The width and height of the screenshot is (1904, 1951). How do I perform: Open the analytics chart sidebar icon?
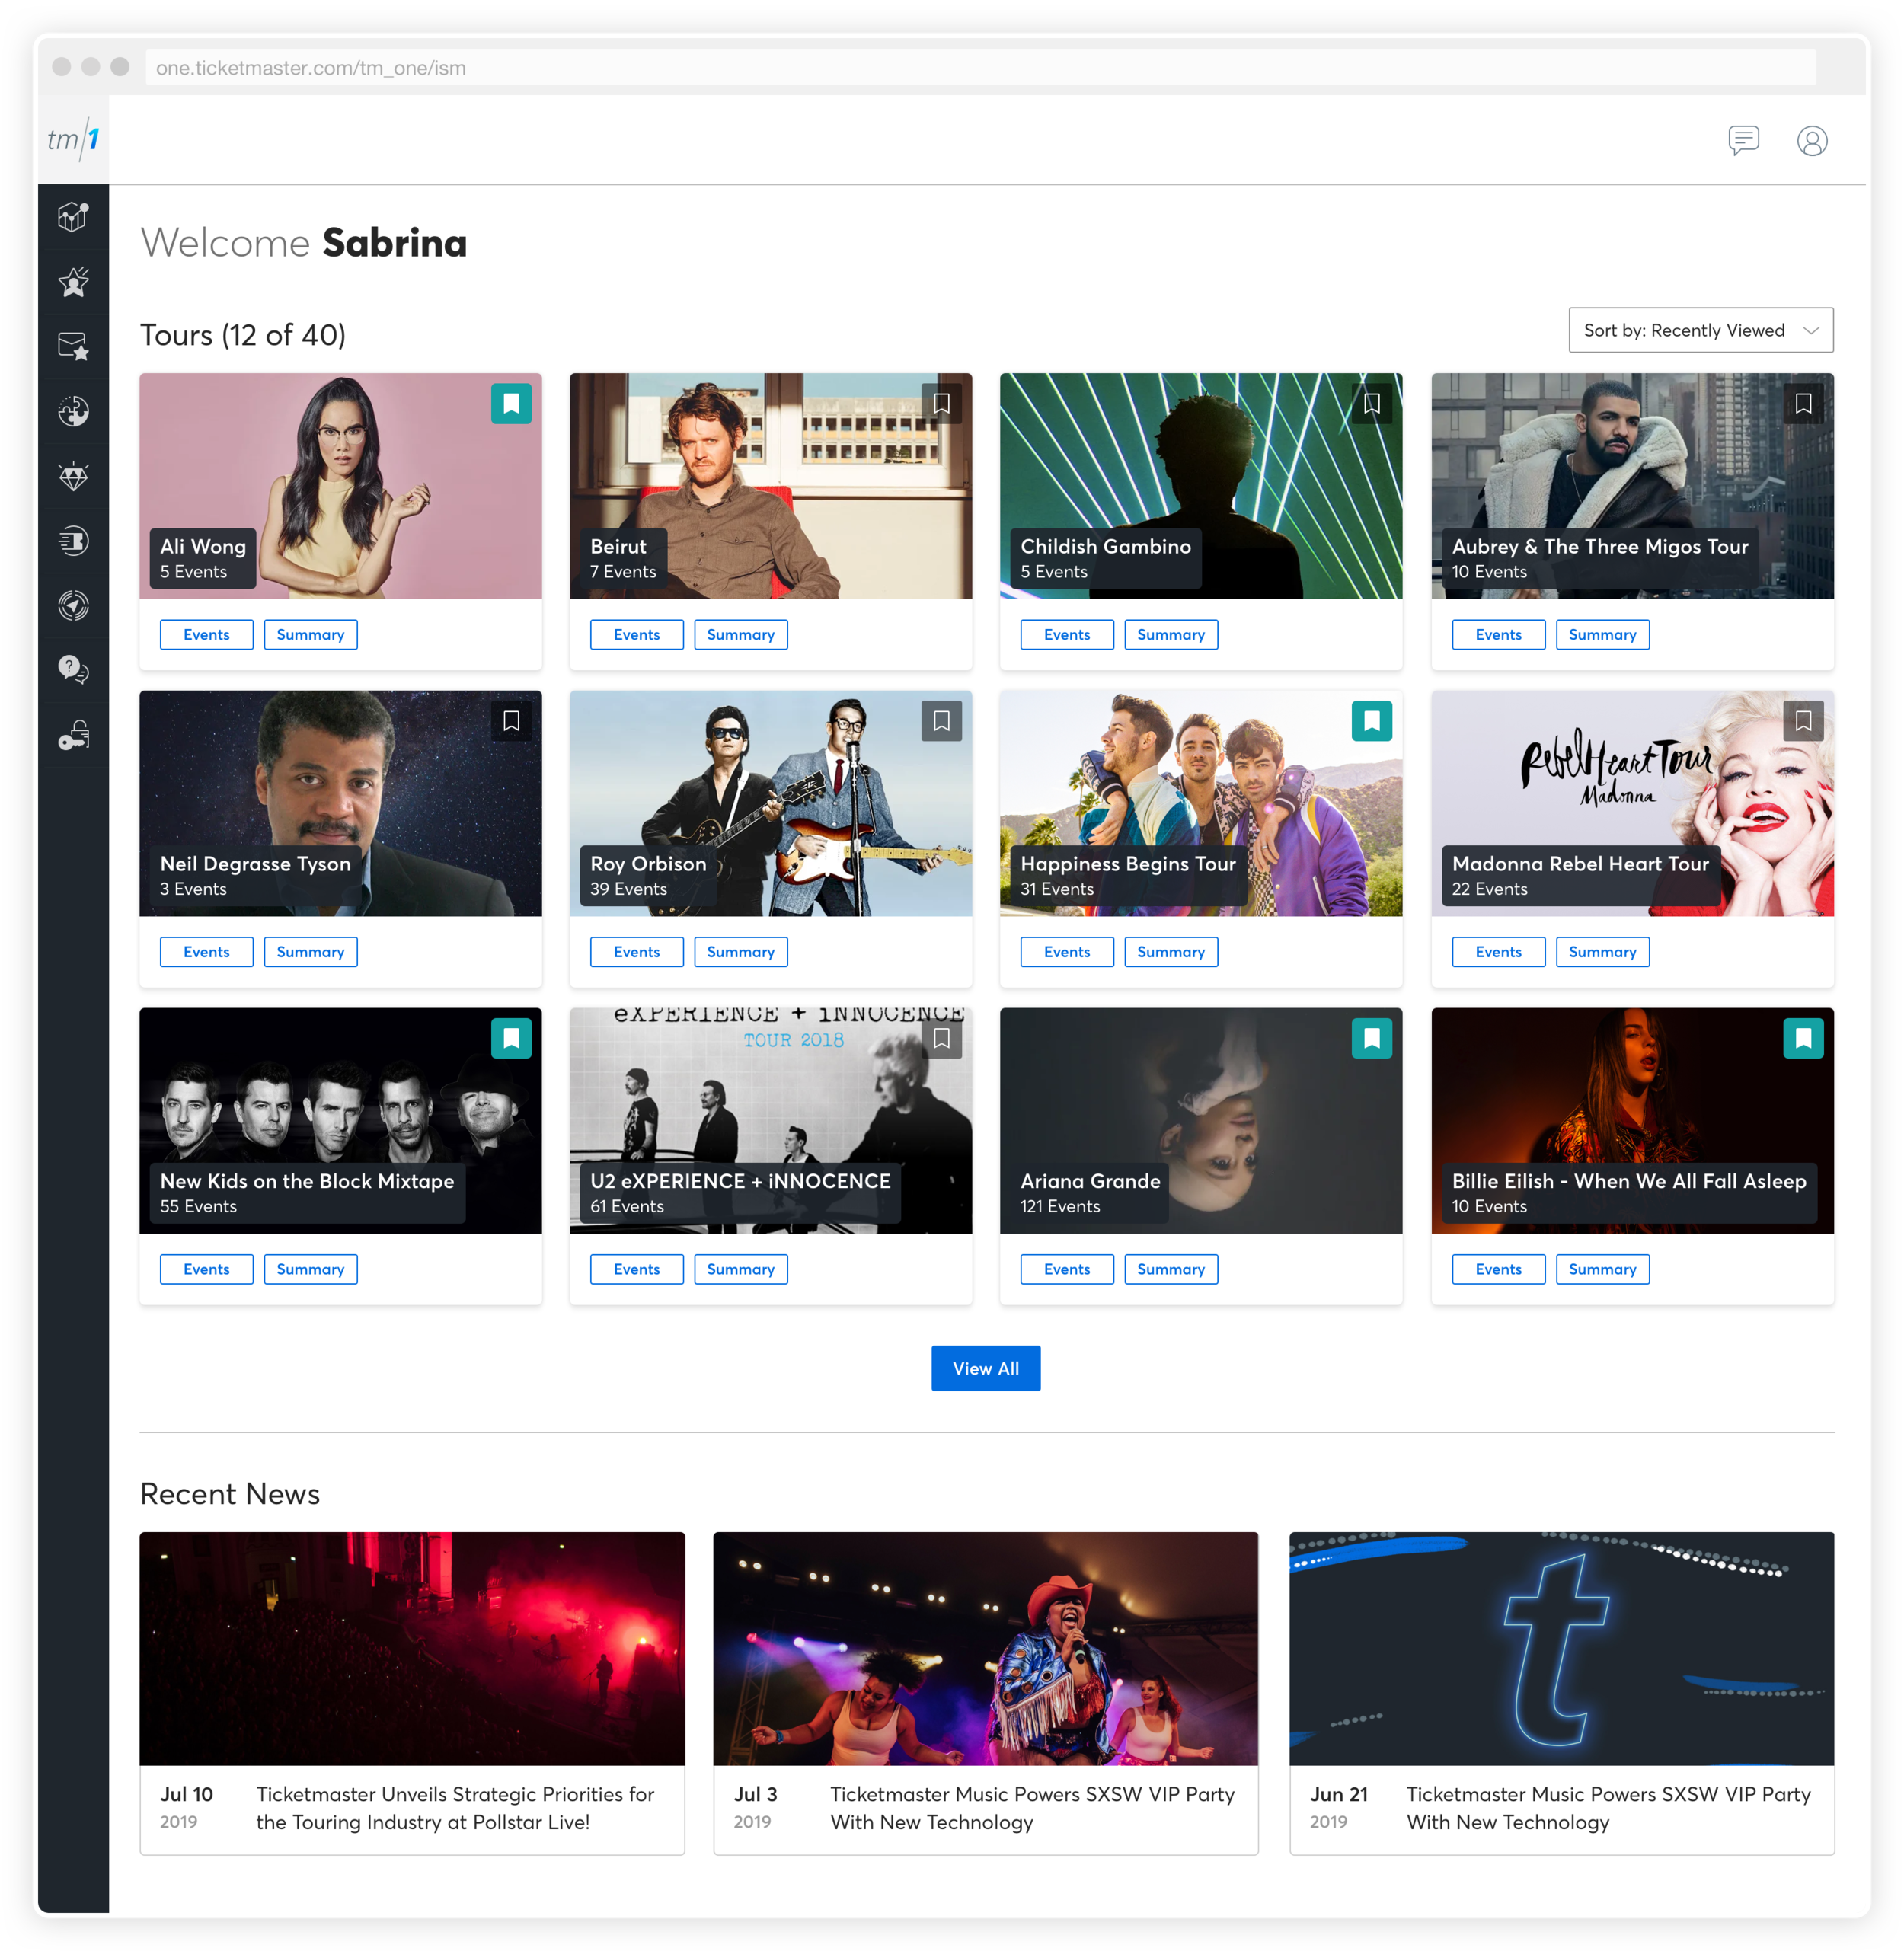click(x=73, y=217)
